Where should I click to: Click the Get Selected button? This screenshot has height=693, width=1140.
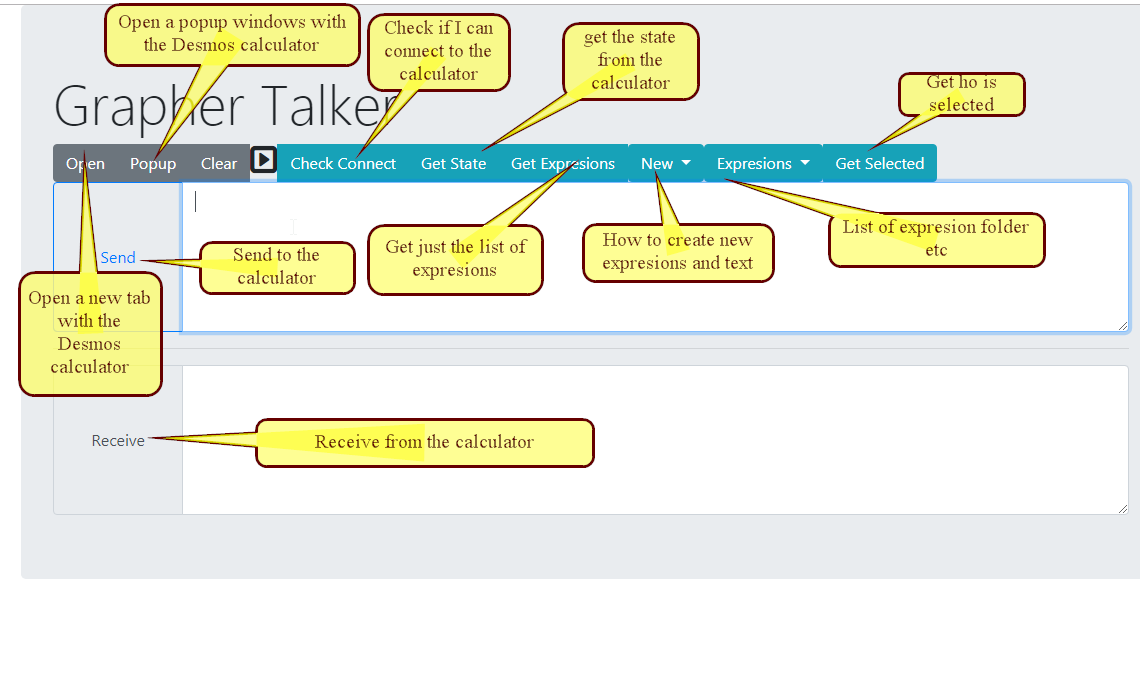[x=880, y=164]
